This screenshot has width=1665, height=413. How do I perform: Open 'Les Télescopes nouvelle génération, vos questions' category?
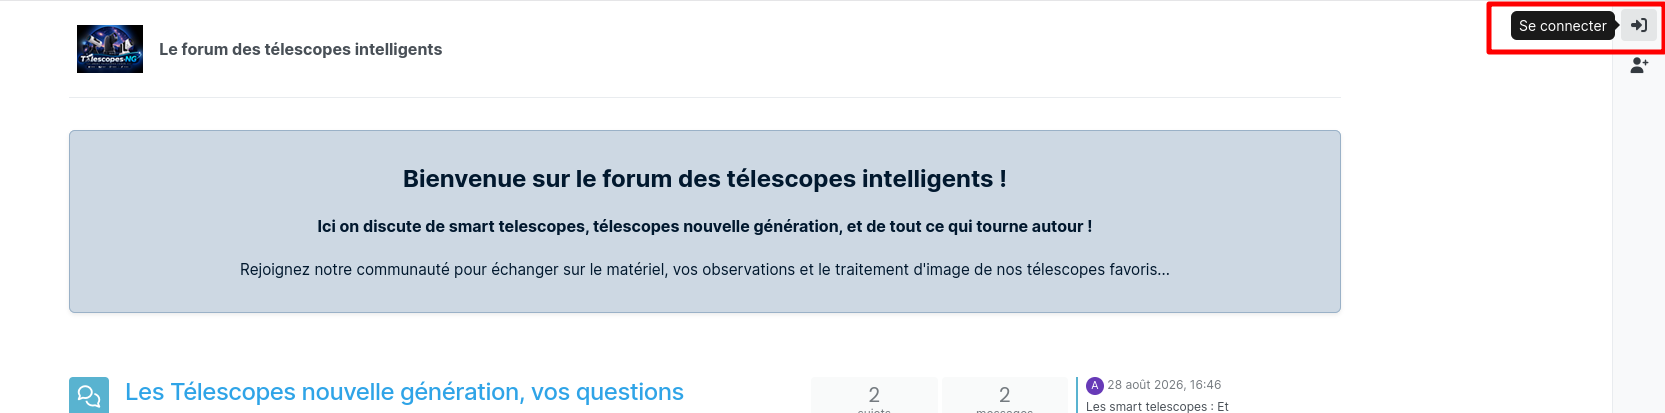[404, 392]
